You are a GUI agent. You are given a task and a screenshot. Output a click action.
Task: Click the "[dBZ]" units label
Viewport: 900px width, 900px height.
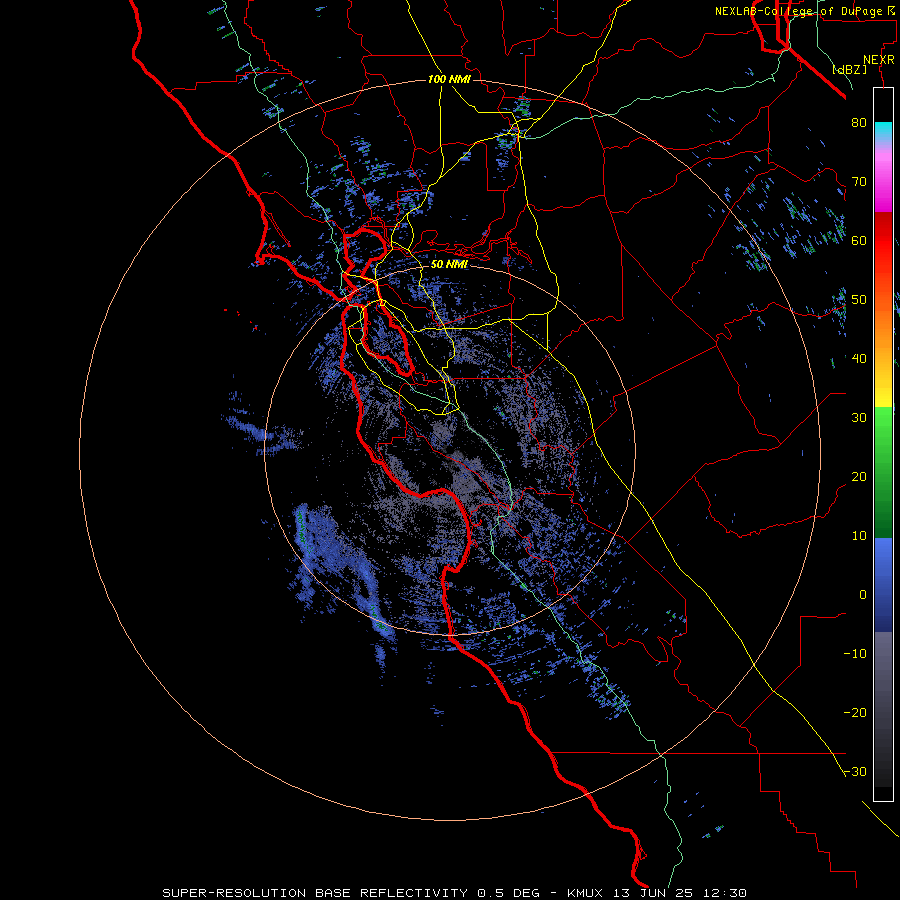tap(849, 69)
